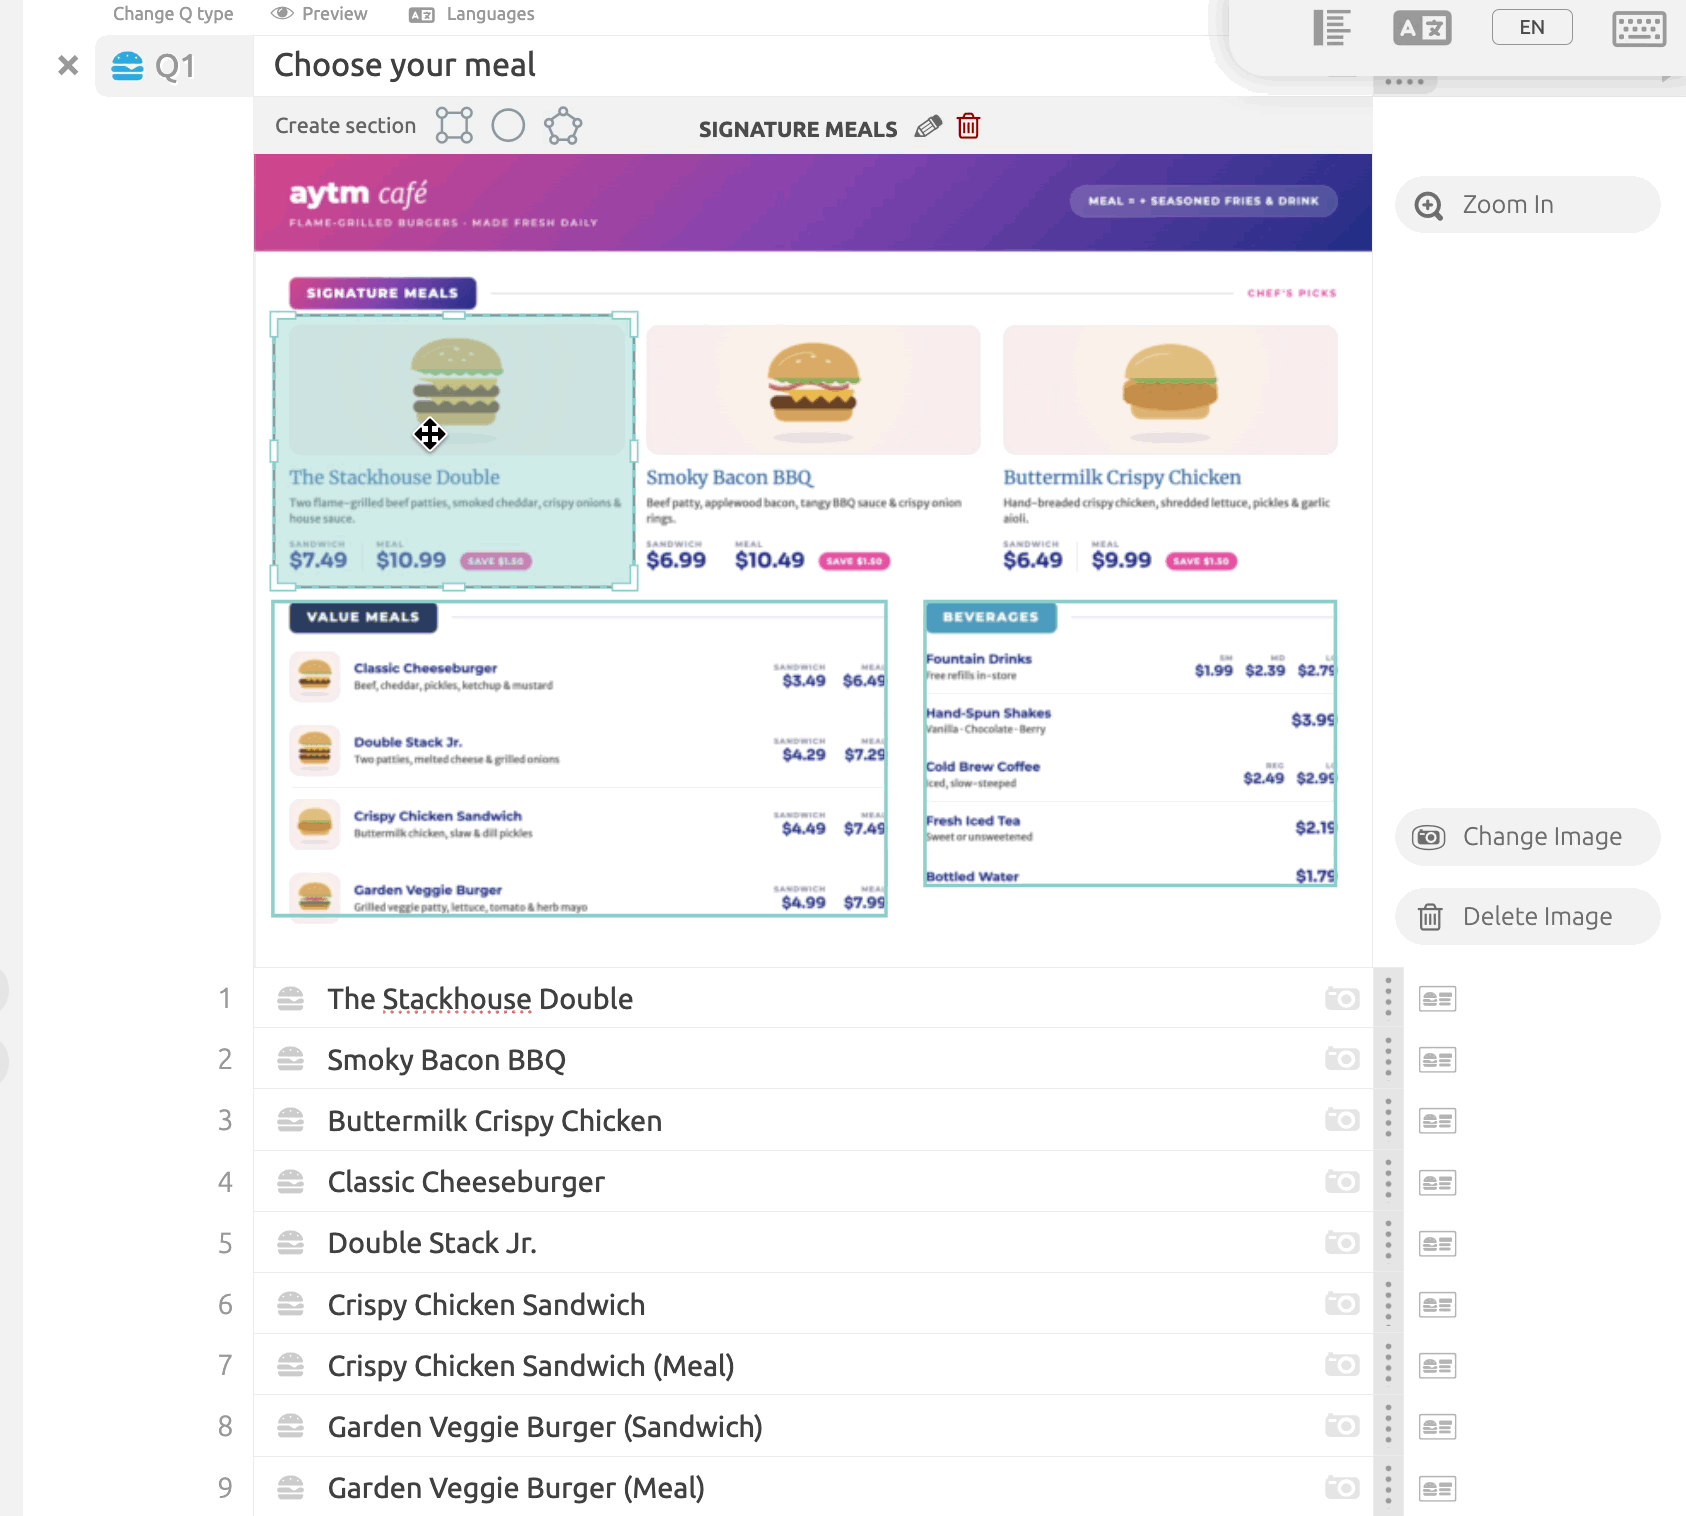Open the Languages menu item

472,14
